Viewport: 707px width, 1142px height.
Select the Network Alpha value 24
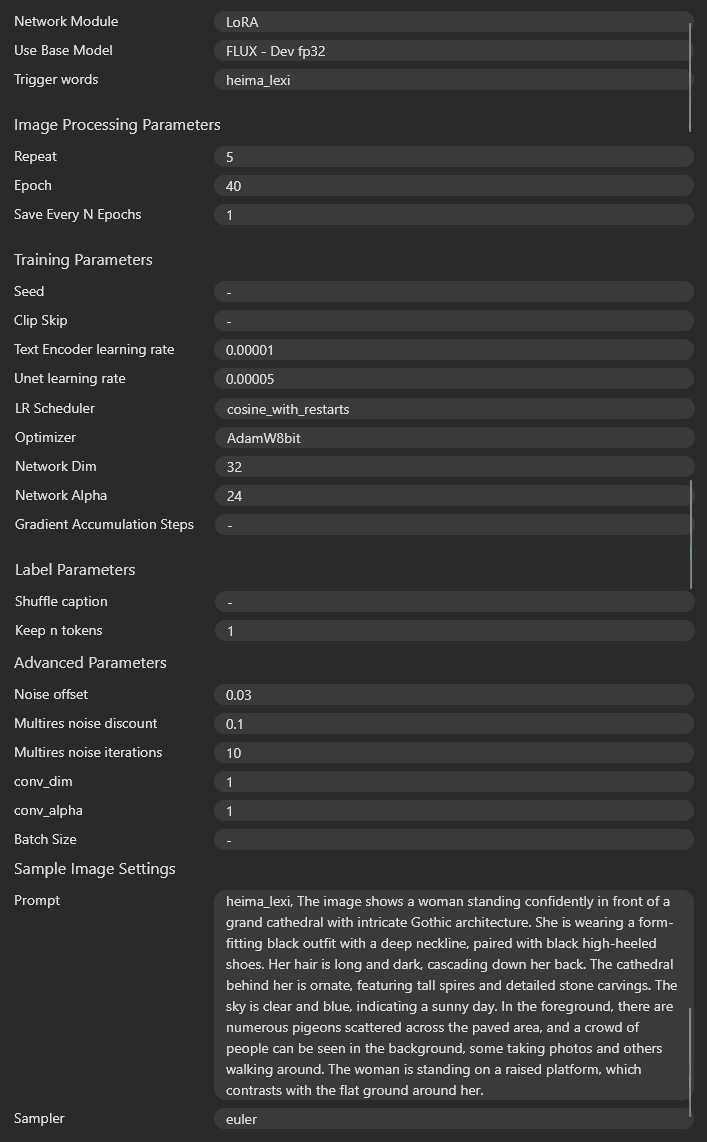454,496
